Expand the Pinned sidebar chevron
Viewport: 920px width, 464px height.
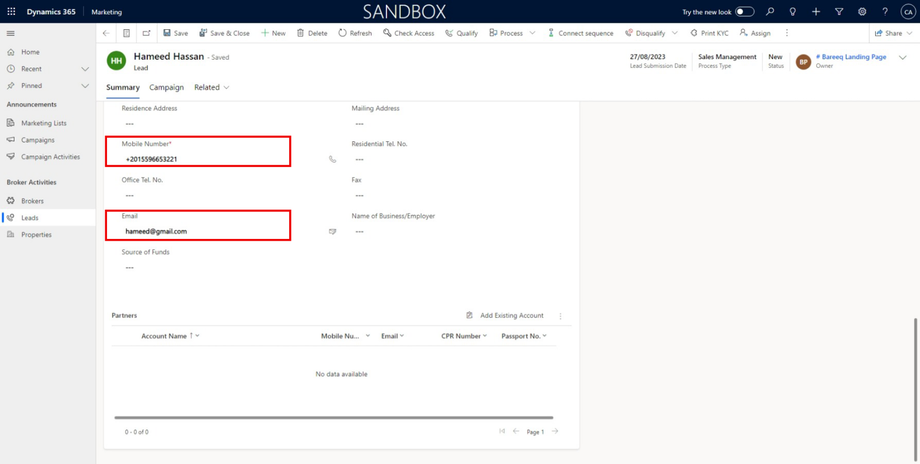(85, 86)
